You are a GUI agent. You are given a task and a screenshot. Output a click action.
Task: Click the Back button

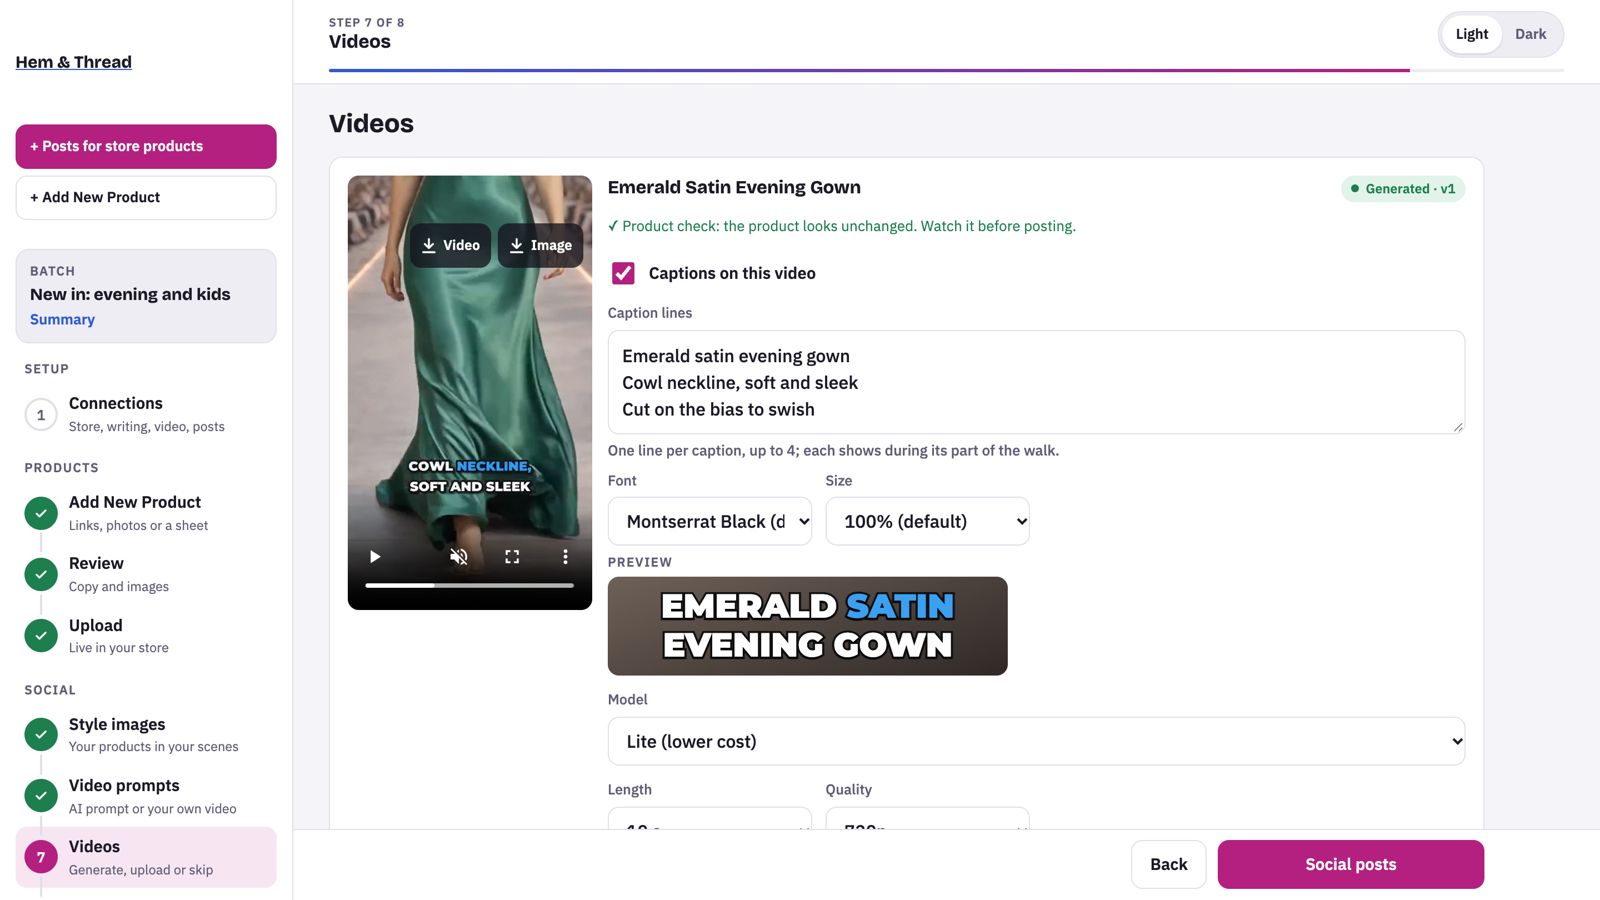[1168, 864]
